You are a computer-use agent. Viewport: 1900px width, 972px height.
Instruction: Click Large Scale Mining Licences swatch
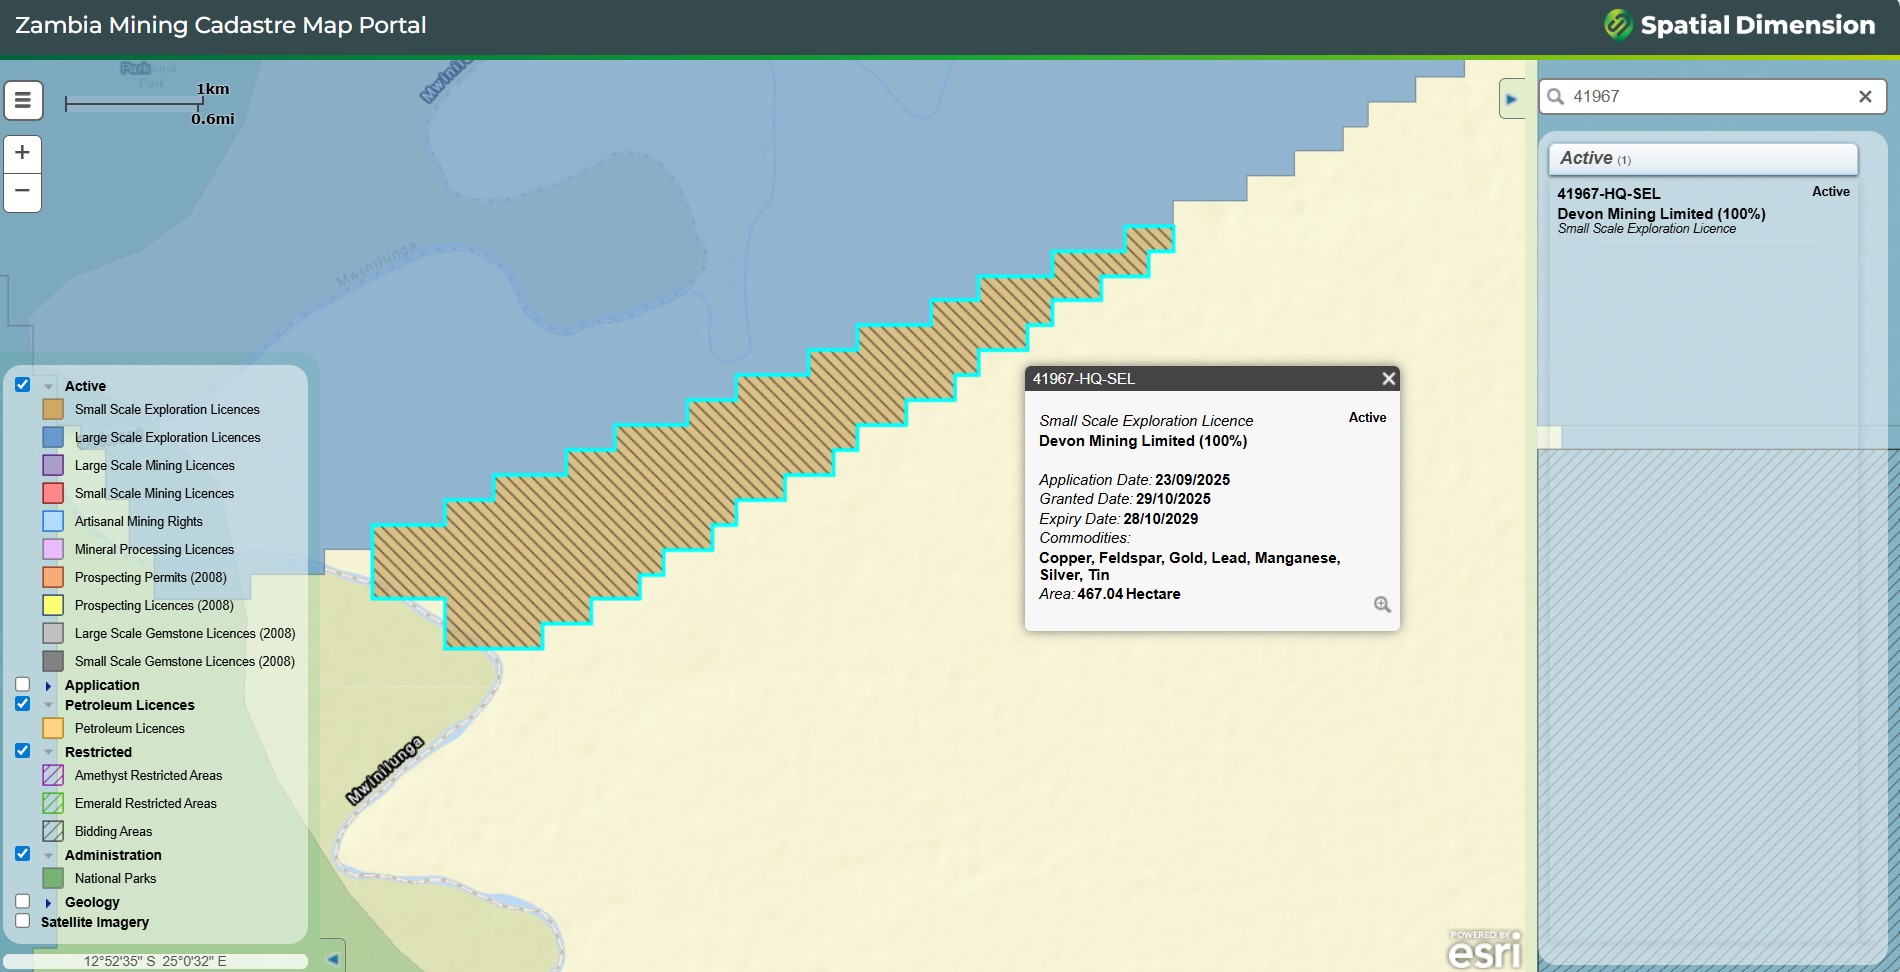(53, 465)
